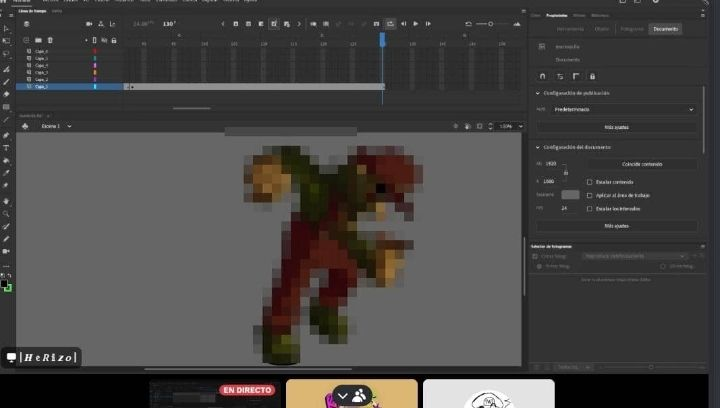
Task: Click the clip content outside stage icon
Action: (x=479, y=126)
